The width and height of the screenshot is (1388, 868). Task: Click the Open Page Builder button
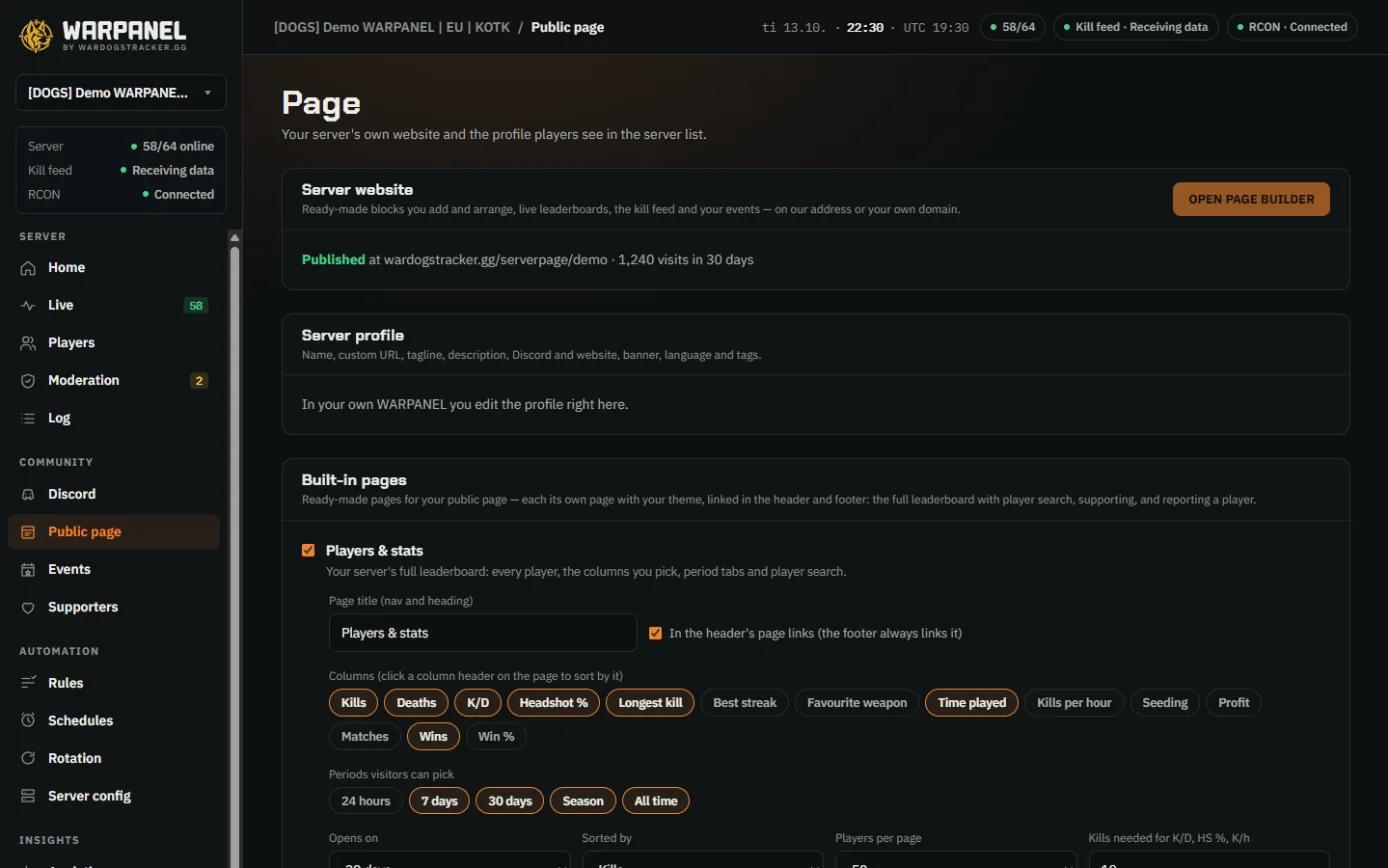[1251, 199]
